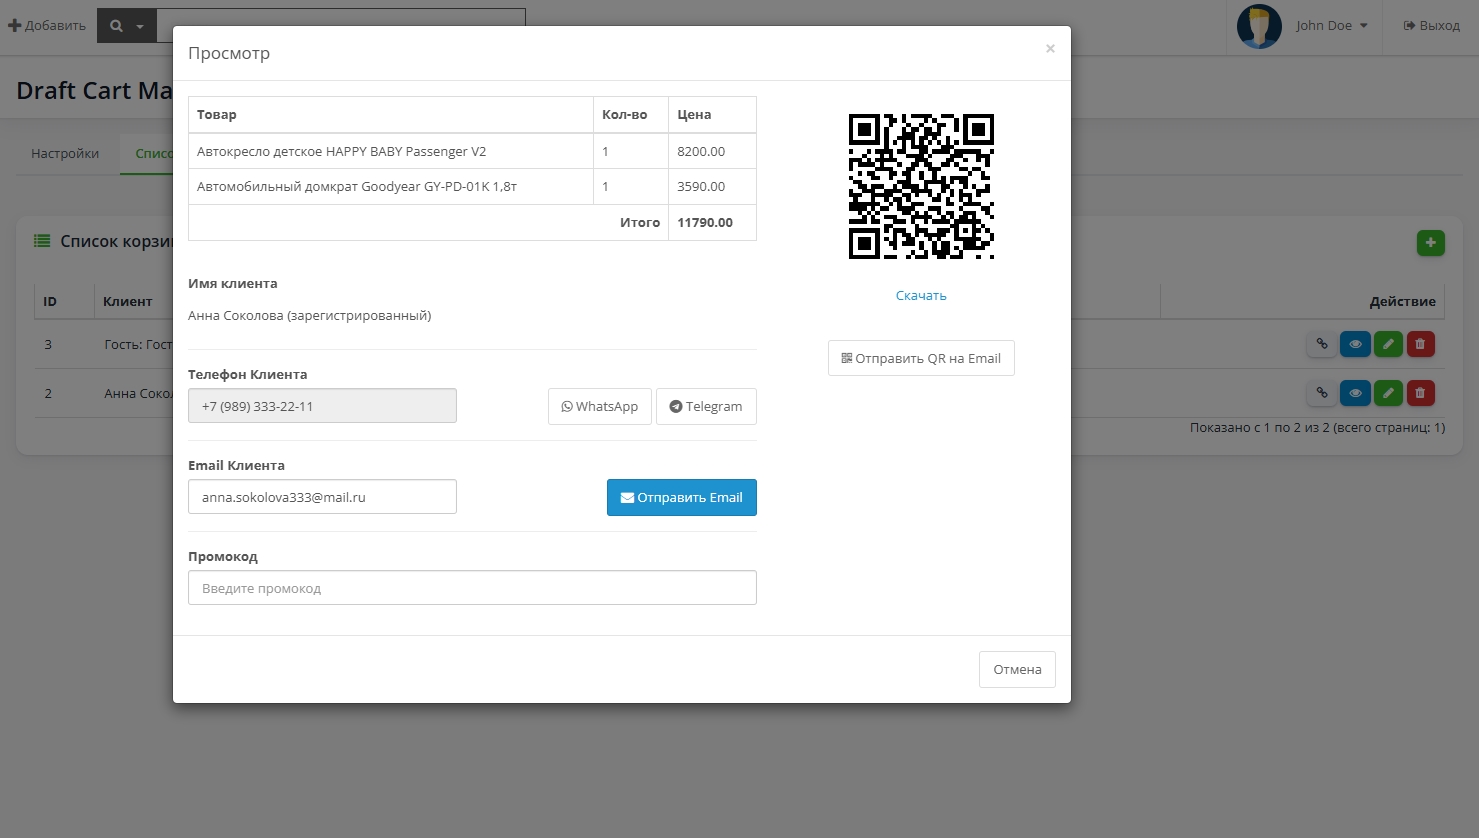This screenshot has height=838, width=1479.
Task: Click the green edit pencil for cart 2
Action: tap(1388, 393)
